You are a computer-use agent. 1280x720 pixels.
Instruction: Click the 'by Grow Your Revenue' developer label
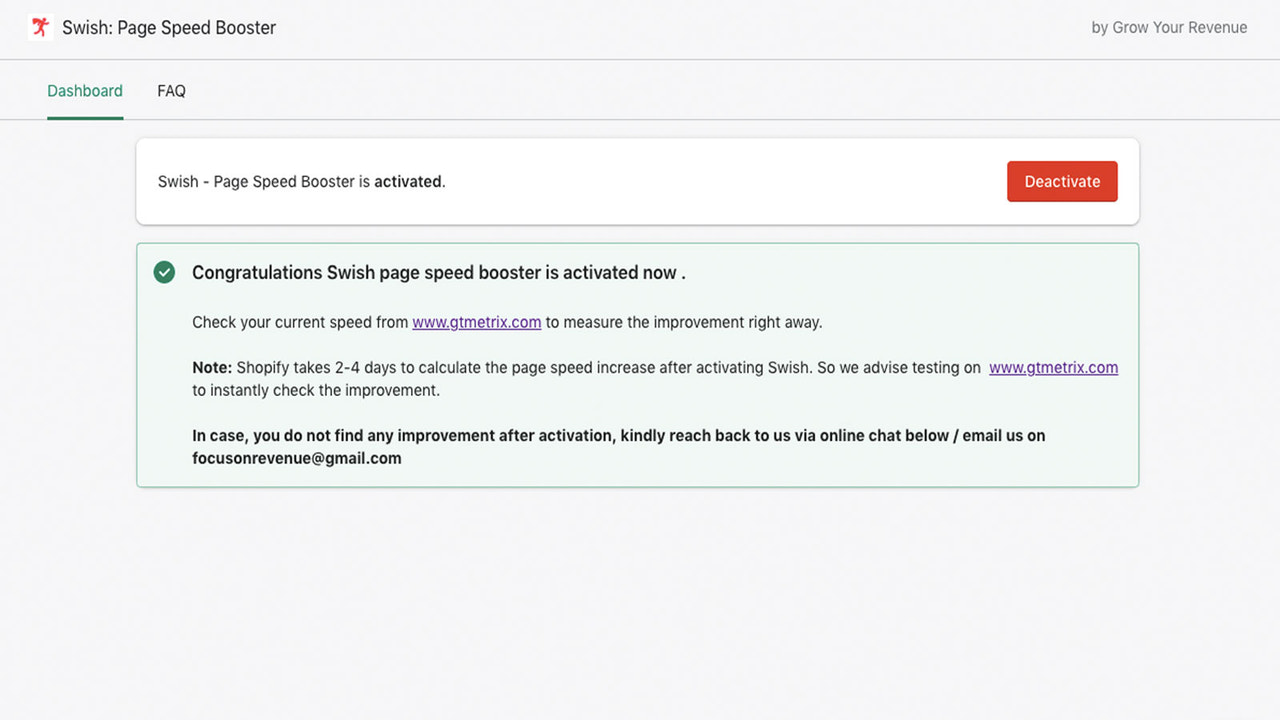tap(1169, 27)
